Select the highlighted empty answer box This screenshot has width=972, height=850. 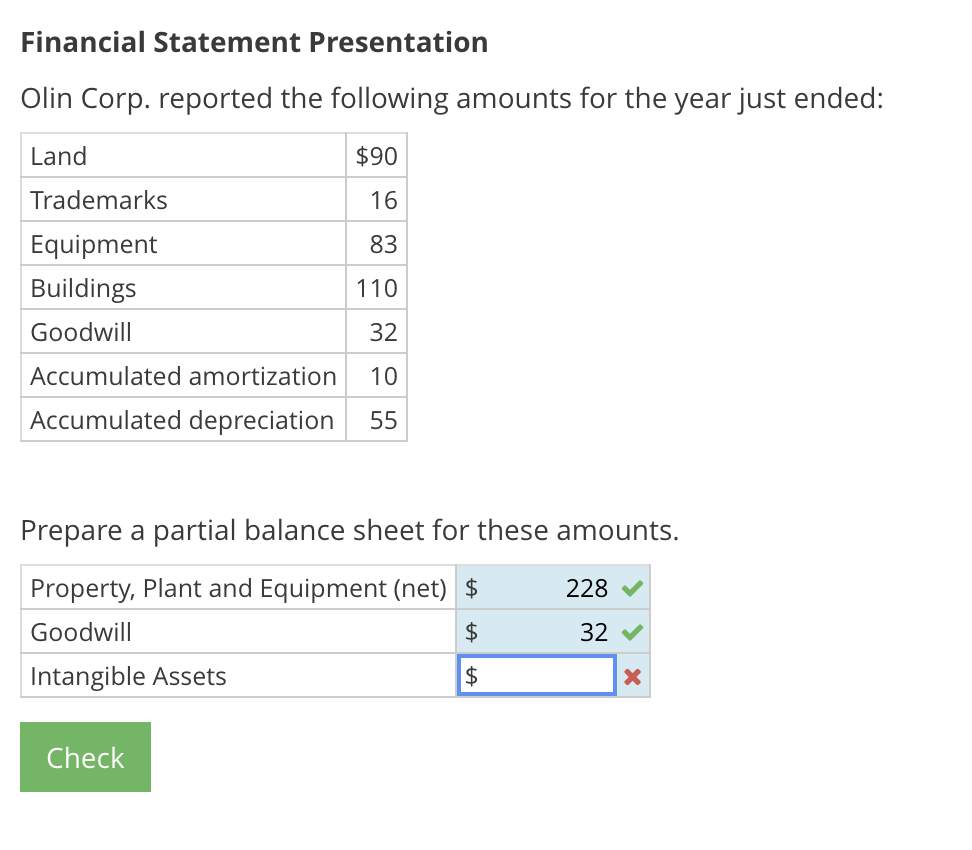(x=537, y=675)
